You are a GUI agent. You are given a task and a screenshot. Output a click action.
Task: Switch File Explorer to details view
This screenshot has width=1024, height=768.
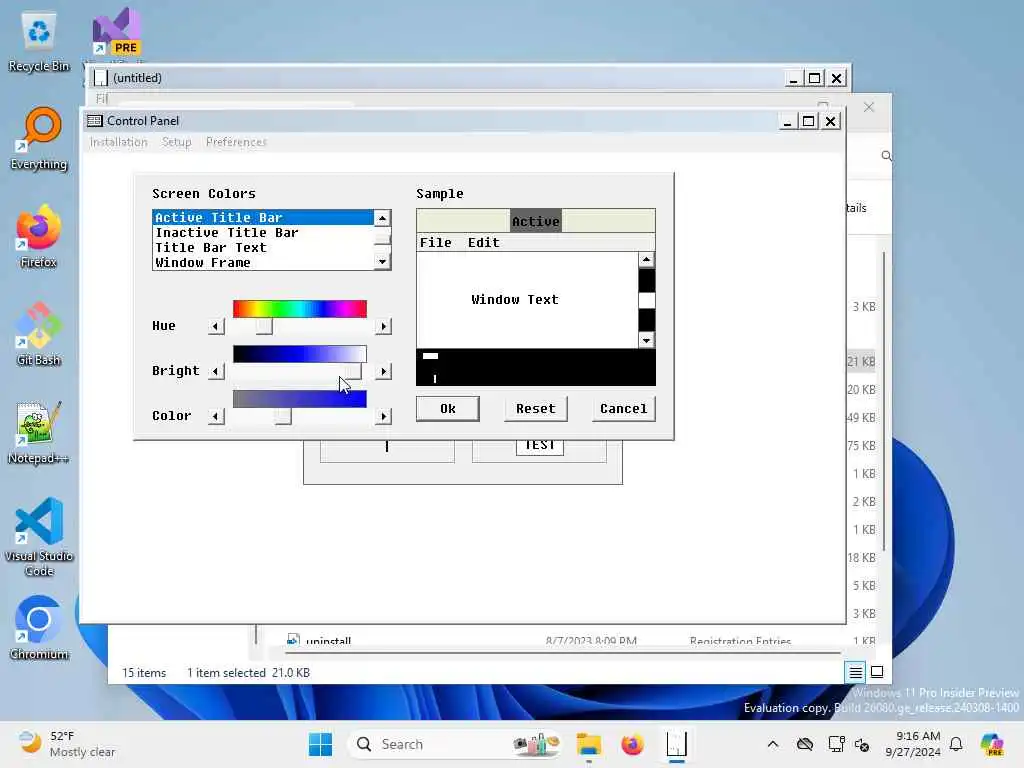tap(856, 672)
